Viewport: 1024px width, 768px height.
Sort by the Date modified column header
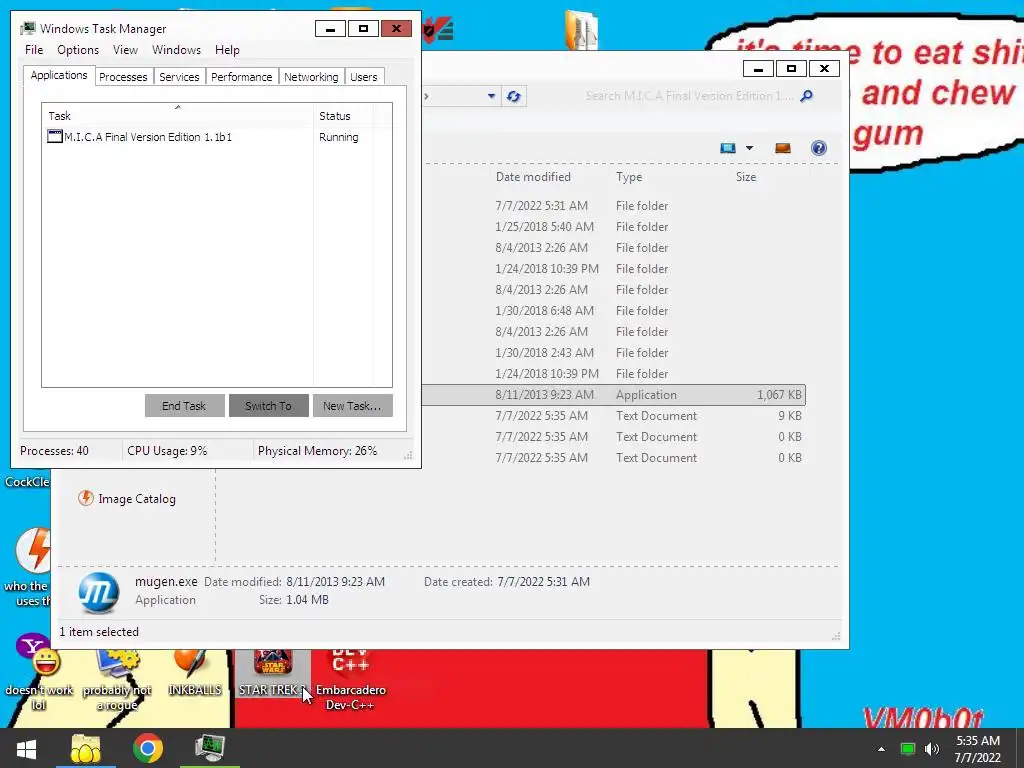coord(533,177)
